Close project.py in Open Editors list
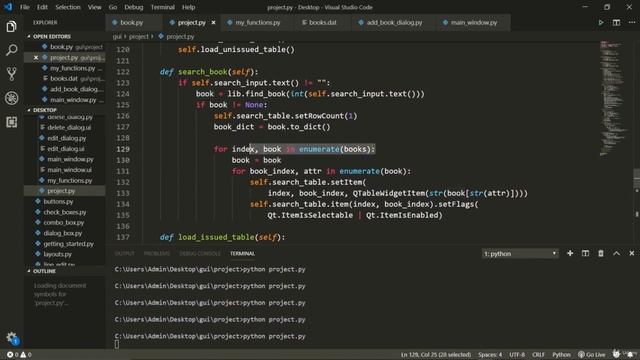This screenshot has height=360, width=640. (x=36, y=58)
